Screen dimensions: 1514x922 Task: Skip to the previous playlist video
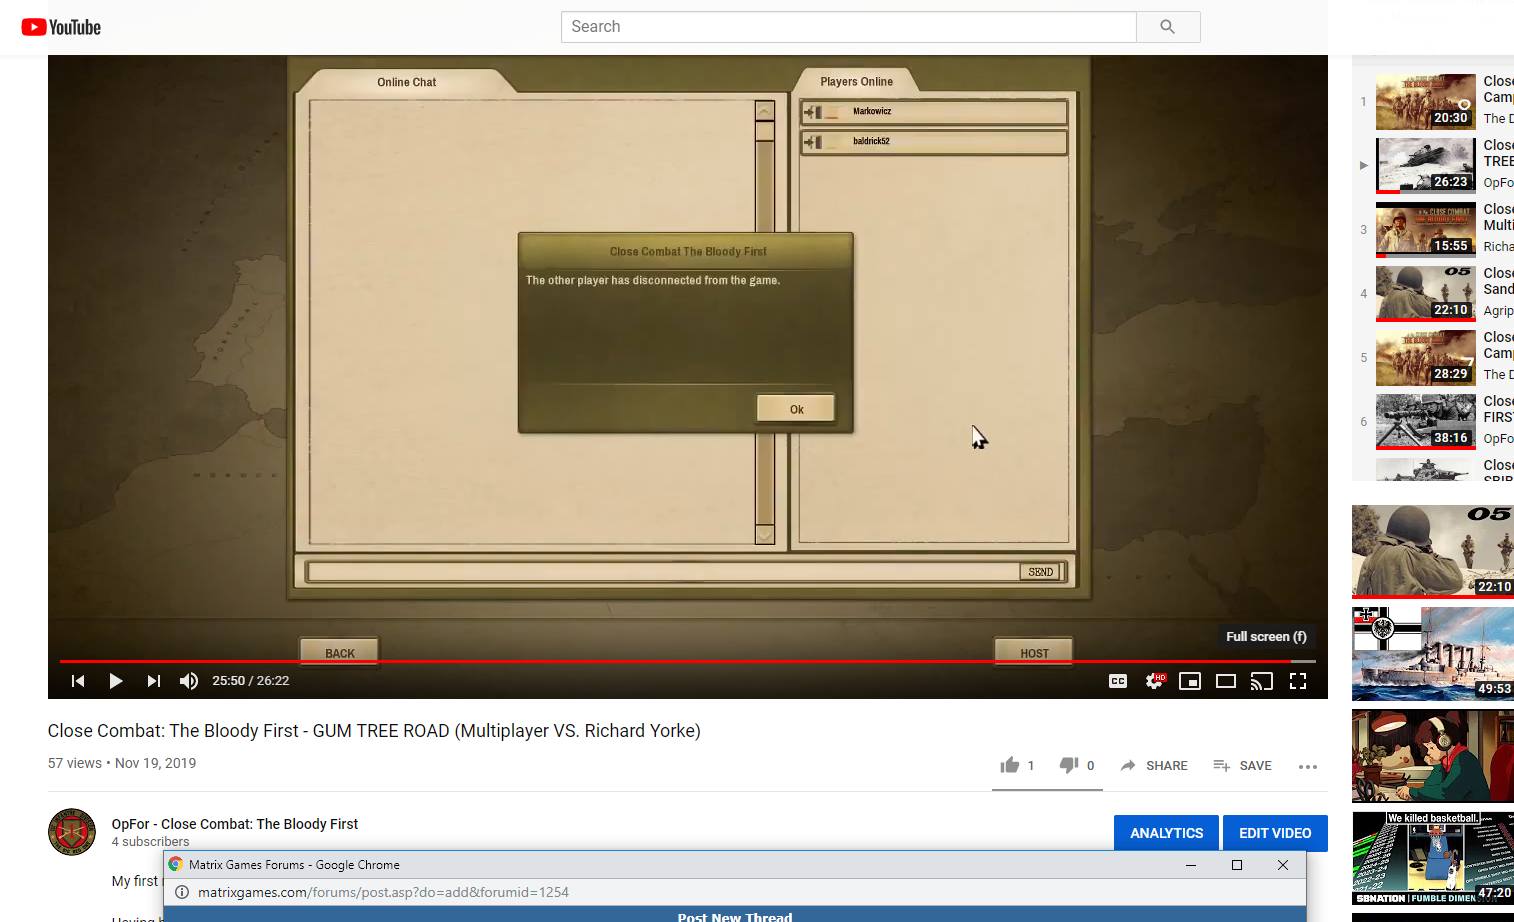78,681
